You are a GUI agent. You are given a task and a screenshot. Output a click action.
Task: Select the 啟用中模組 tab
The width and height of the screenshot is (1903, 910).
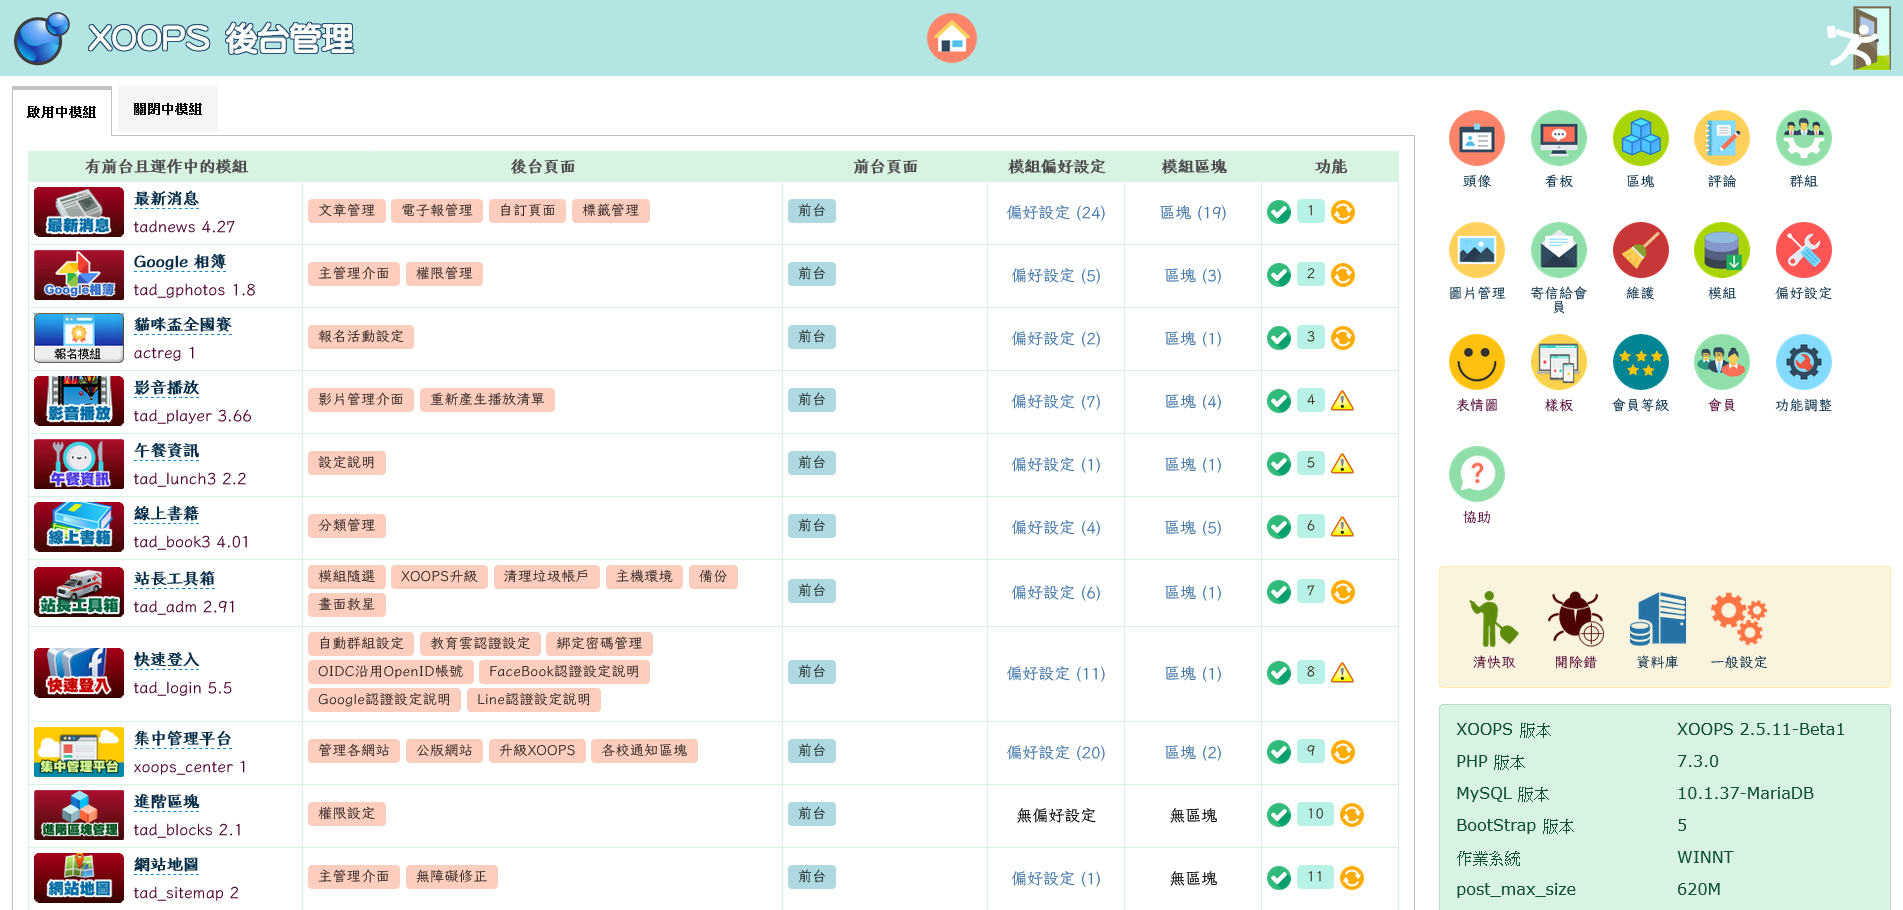62,112
